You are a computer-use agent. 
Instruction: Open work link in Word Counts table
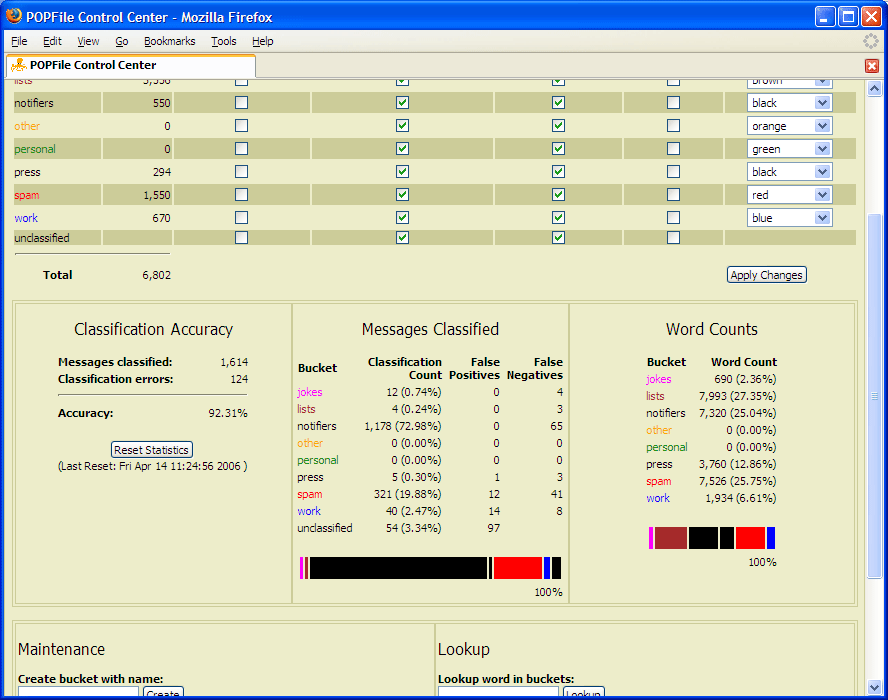658,498
